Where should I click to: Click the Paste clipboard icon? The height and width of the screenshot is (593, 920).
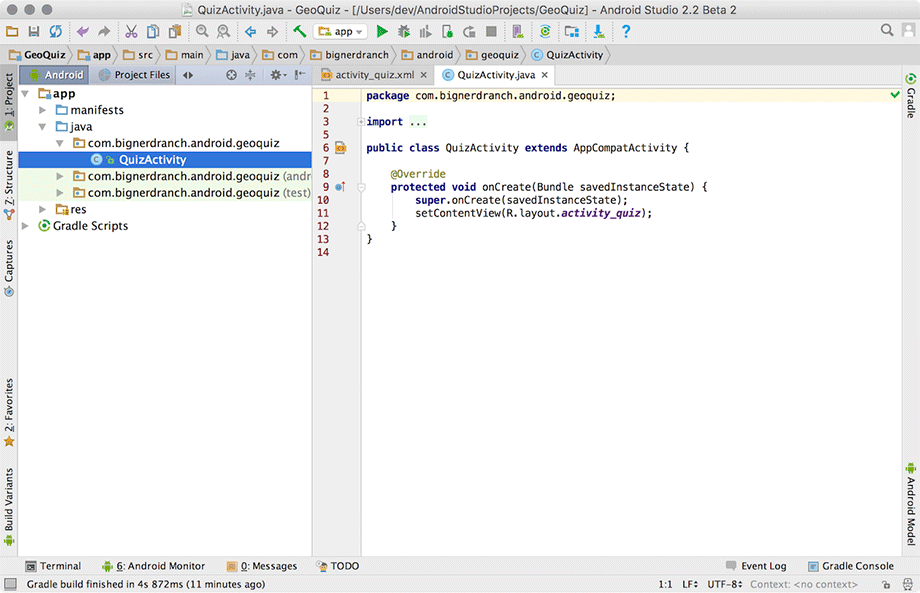point(174,31)
